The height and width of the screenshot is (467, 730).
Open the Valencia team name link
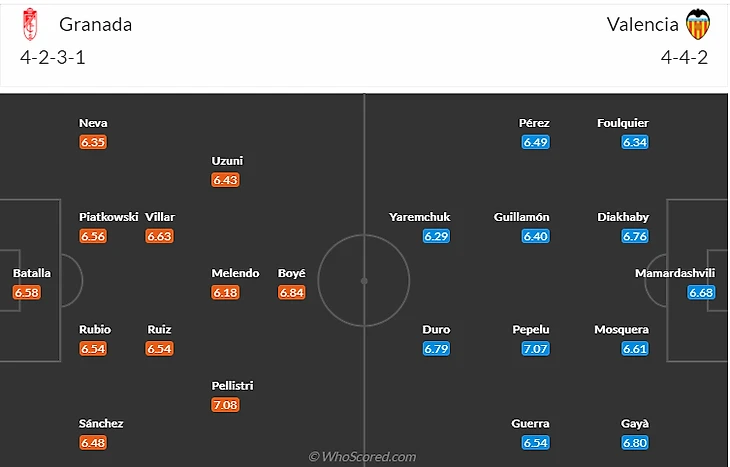[642, 25]
